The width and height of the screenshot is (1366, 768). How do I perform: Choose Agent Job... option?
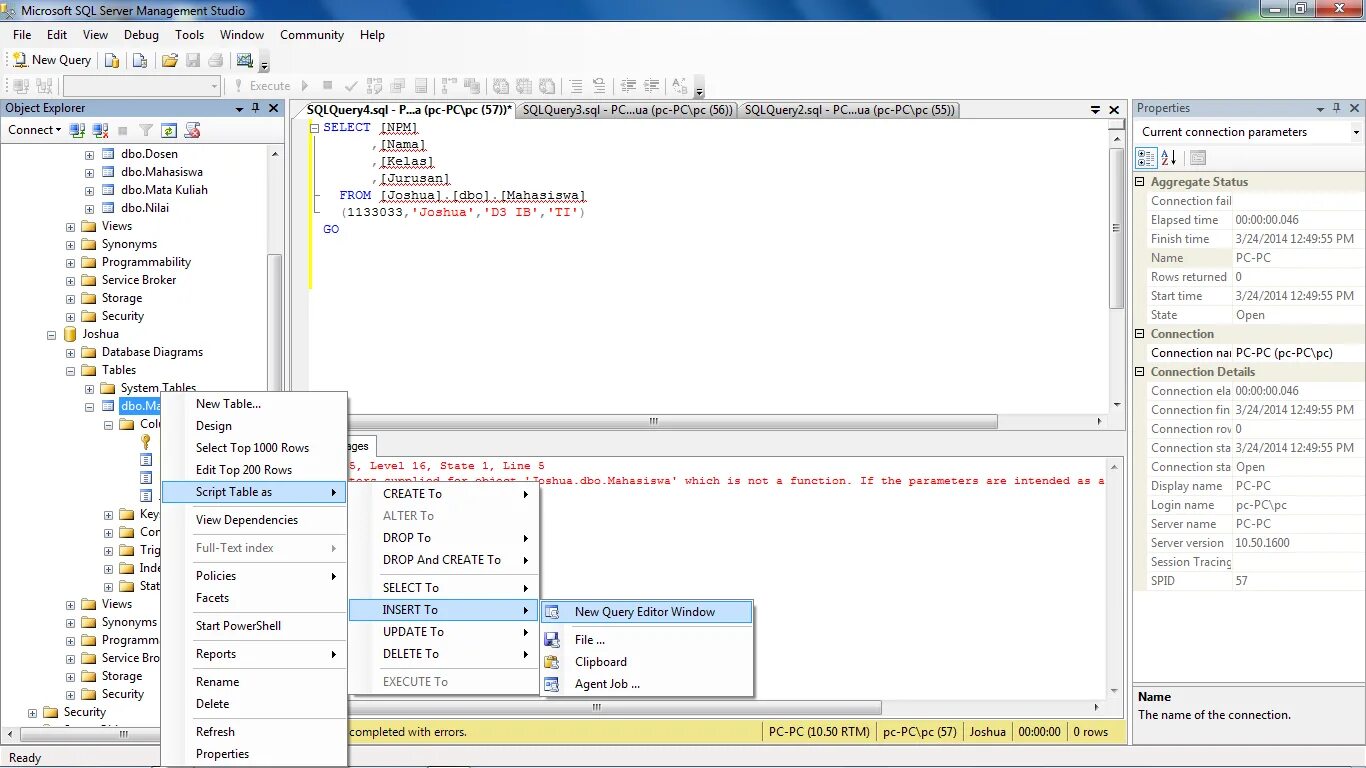click(646, 684)
